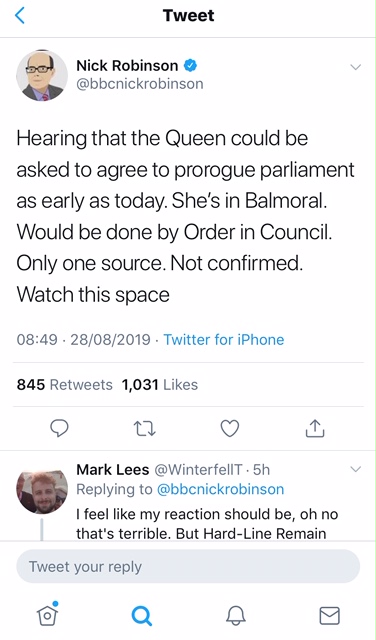Screen dimensions: 376x640
Task: Open the Home tab in the bottom bar
Action: [47, 614]
